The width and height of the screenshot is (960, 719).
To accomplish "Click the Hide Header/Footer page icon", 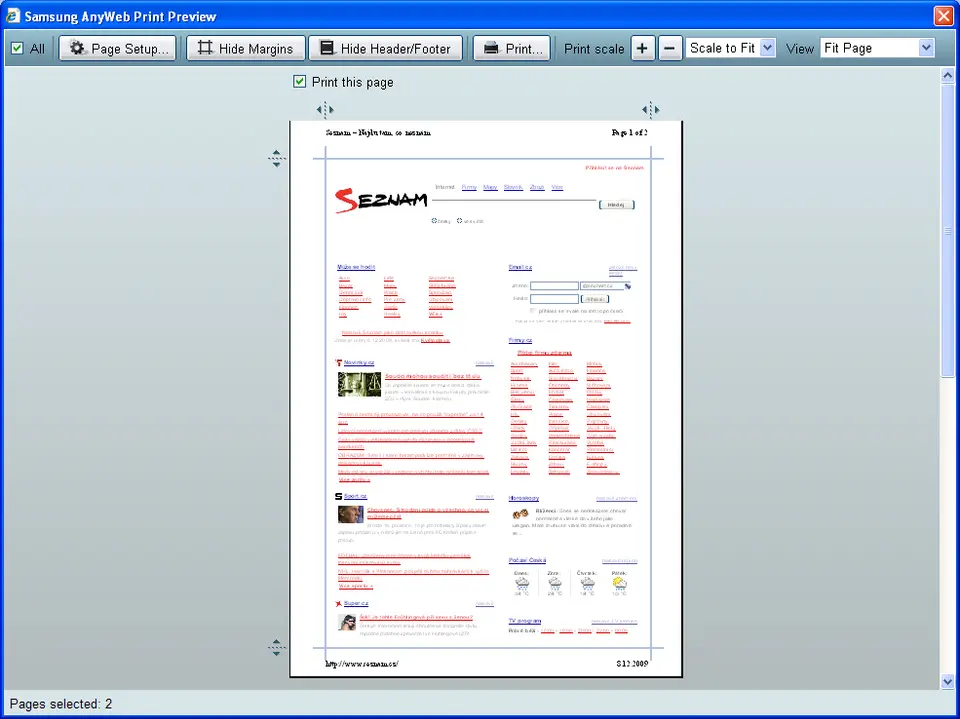I will tap(326, 48).
